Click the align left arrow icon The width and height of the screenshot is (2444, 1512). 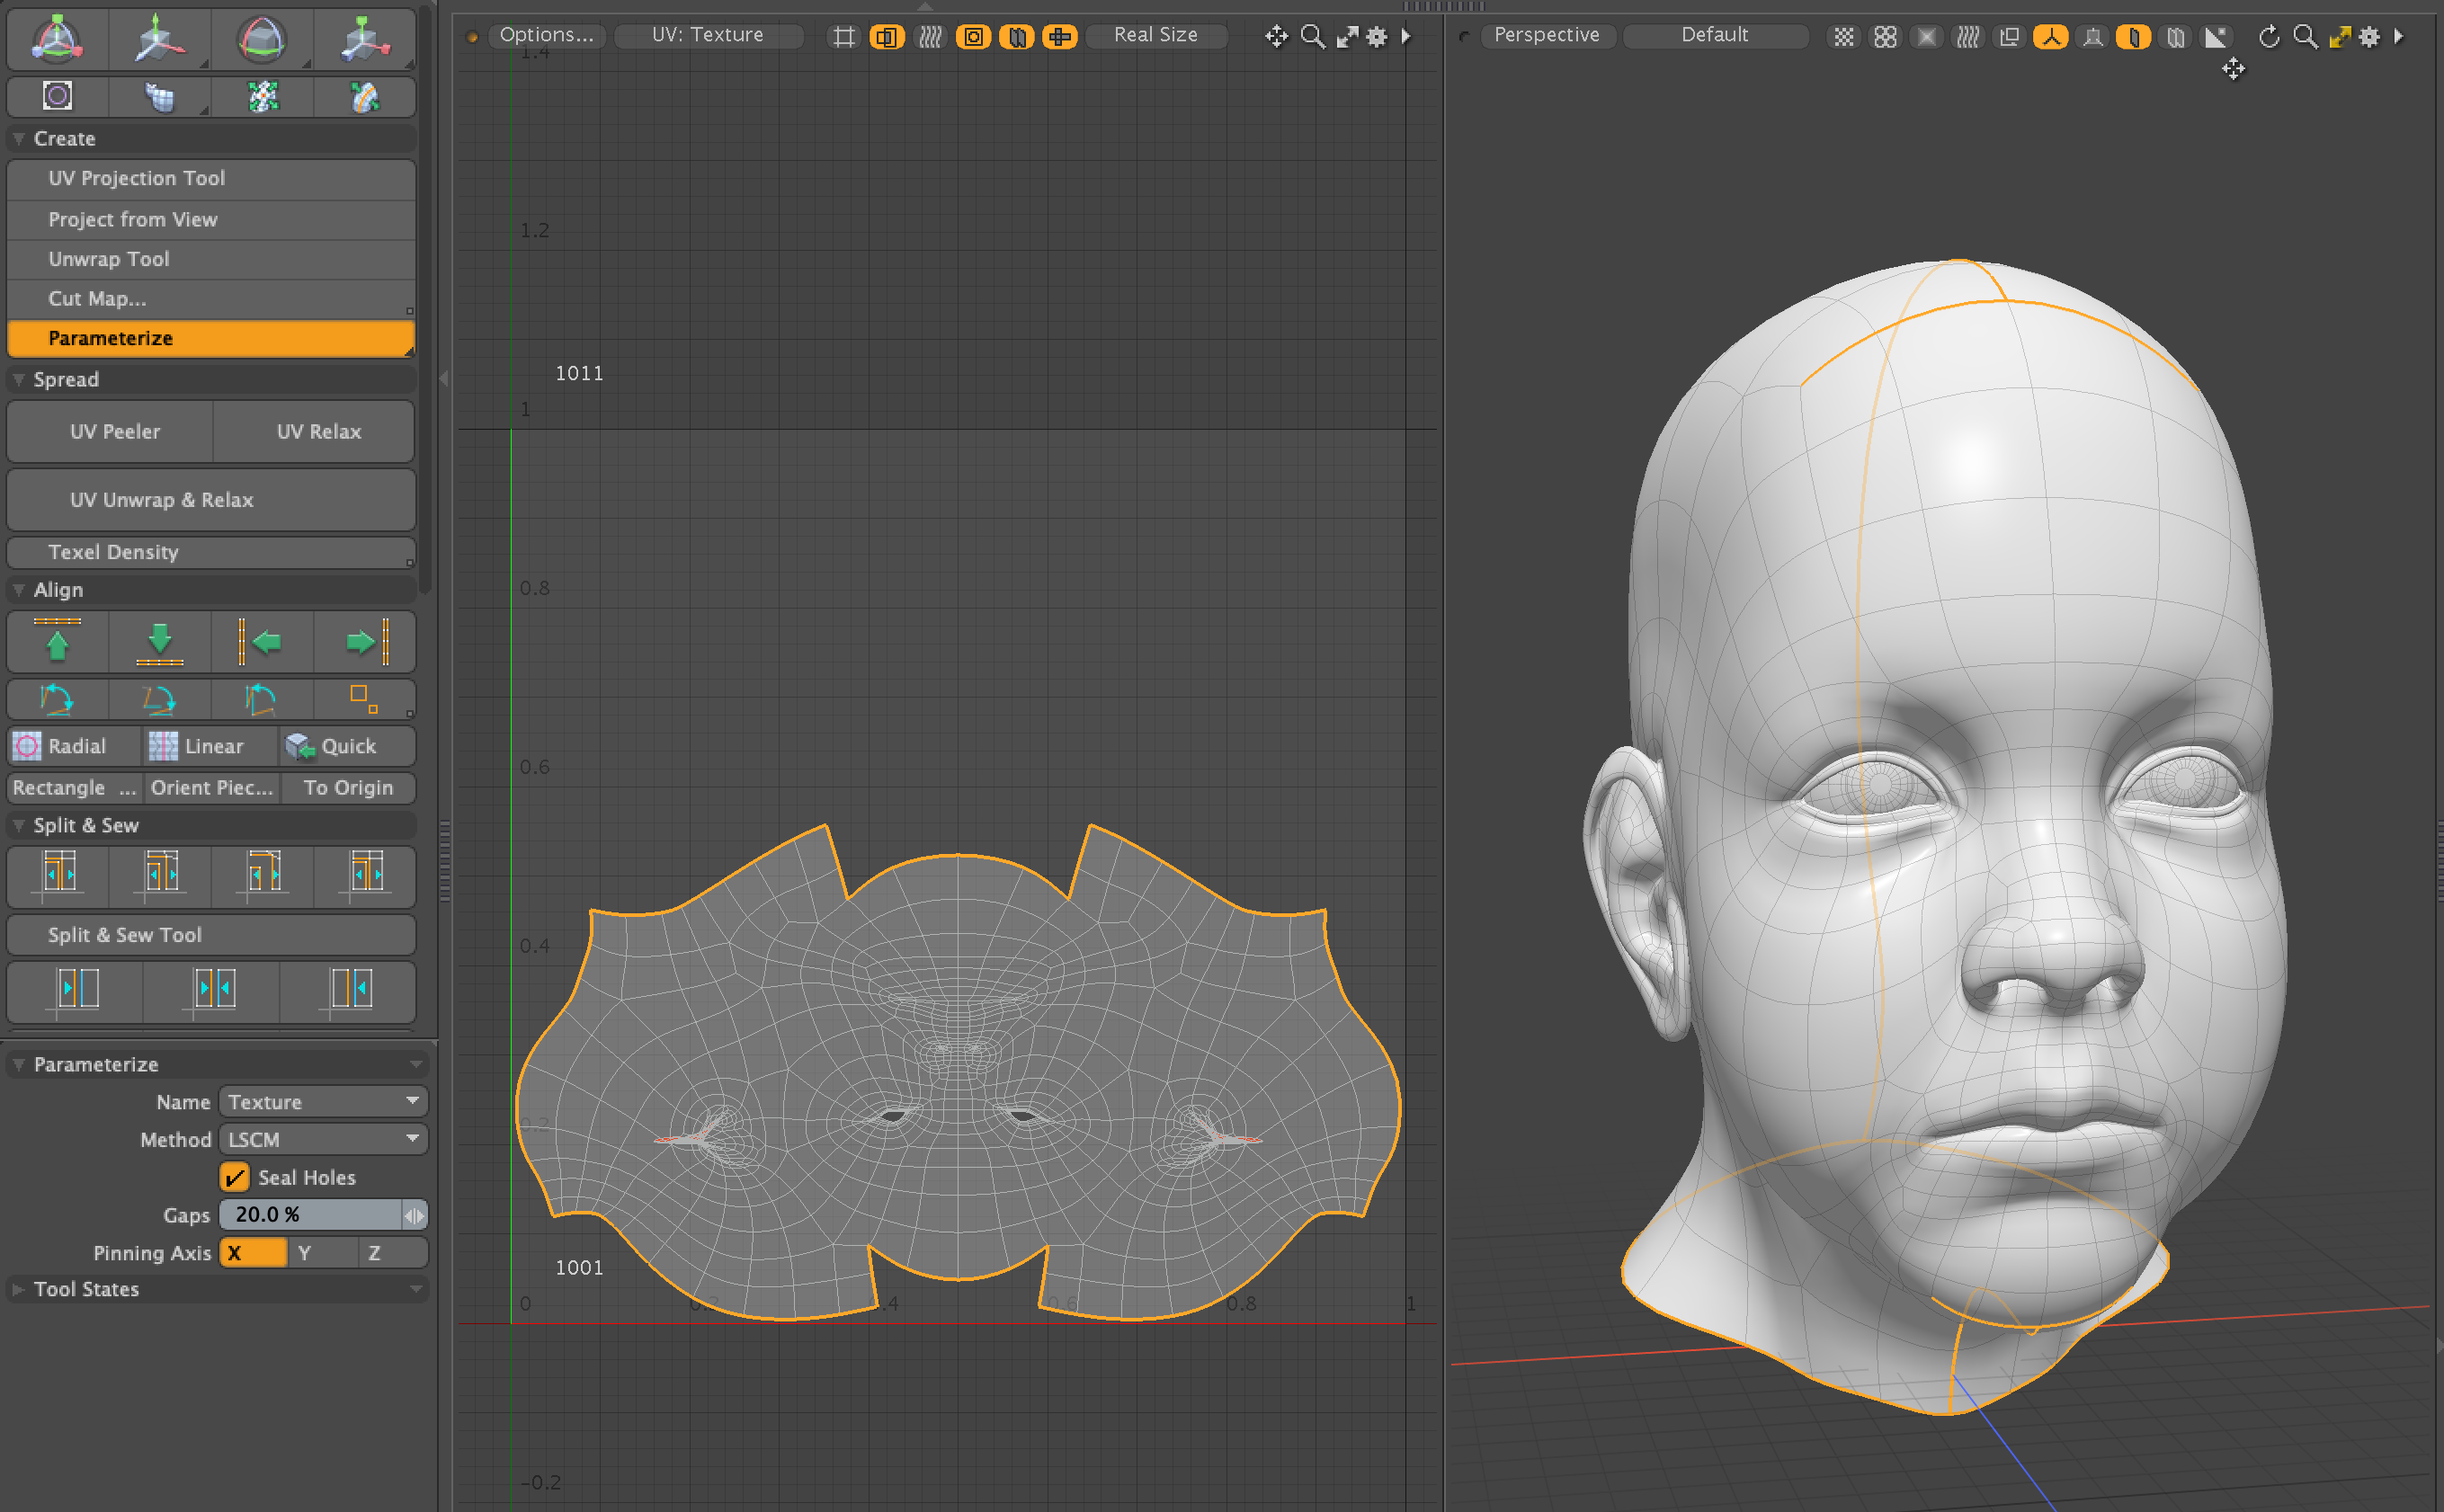pyautogui.click(x=262, y=641)
